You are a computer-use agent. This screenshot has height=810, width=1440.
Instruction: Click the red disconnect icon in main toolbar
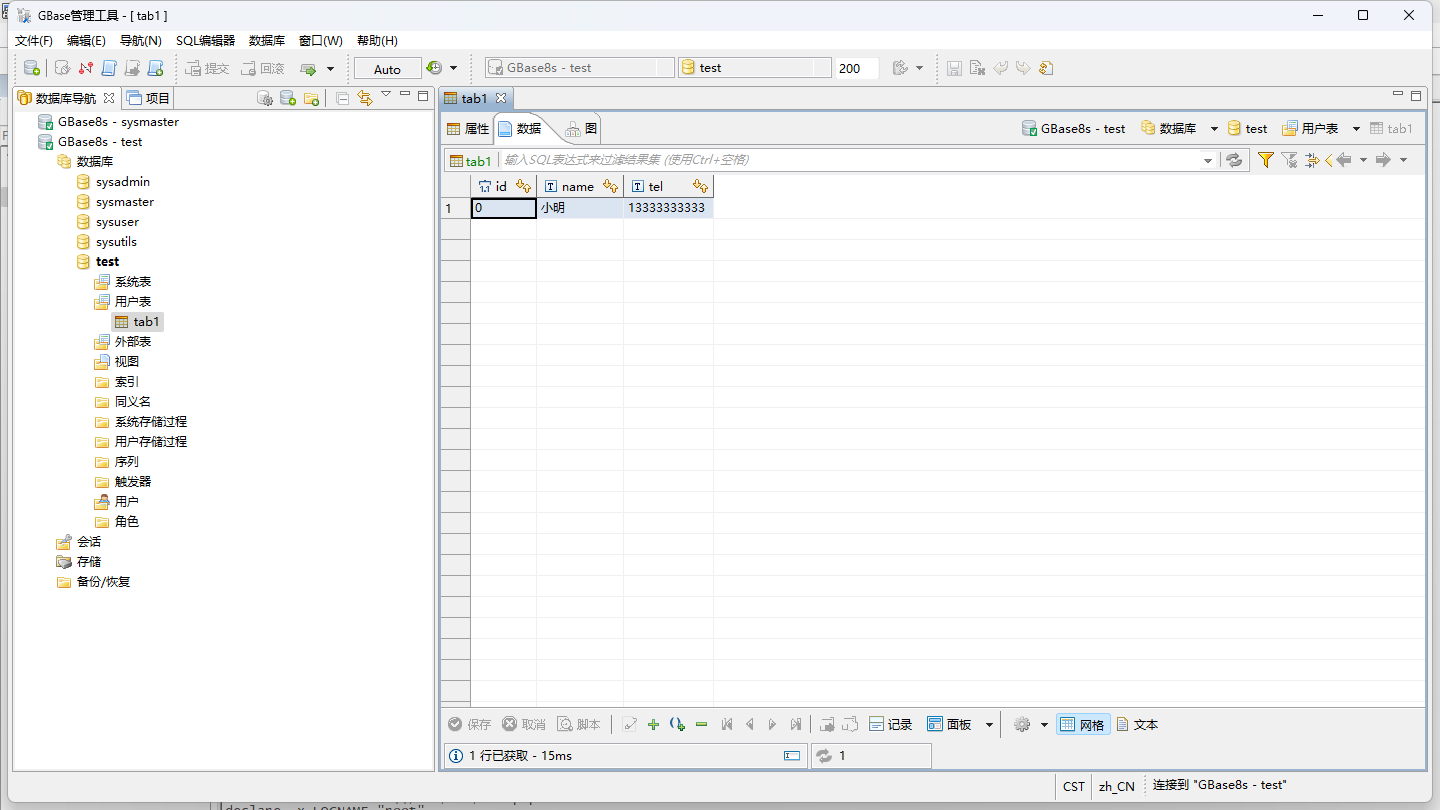point(86,68)
